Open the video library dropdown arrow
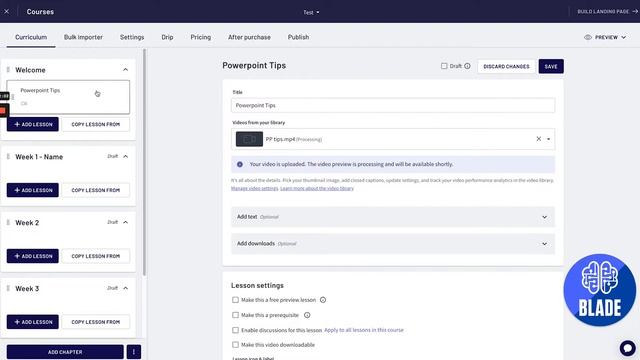 point(549,139)
